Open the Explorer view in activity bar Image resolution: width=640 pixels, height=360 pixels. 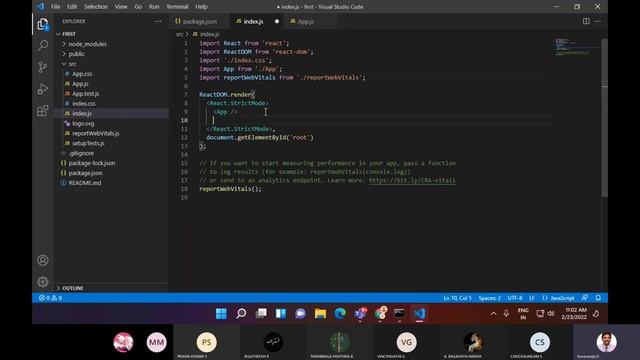point(42,24)
